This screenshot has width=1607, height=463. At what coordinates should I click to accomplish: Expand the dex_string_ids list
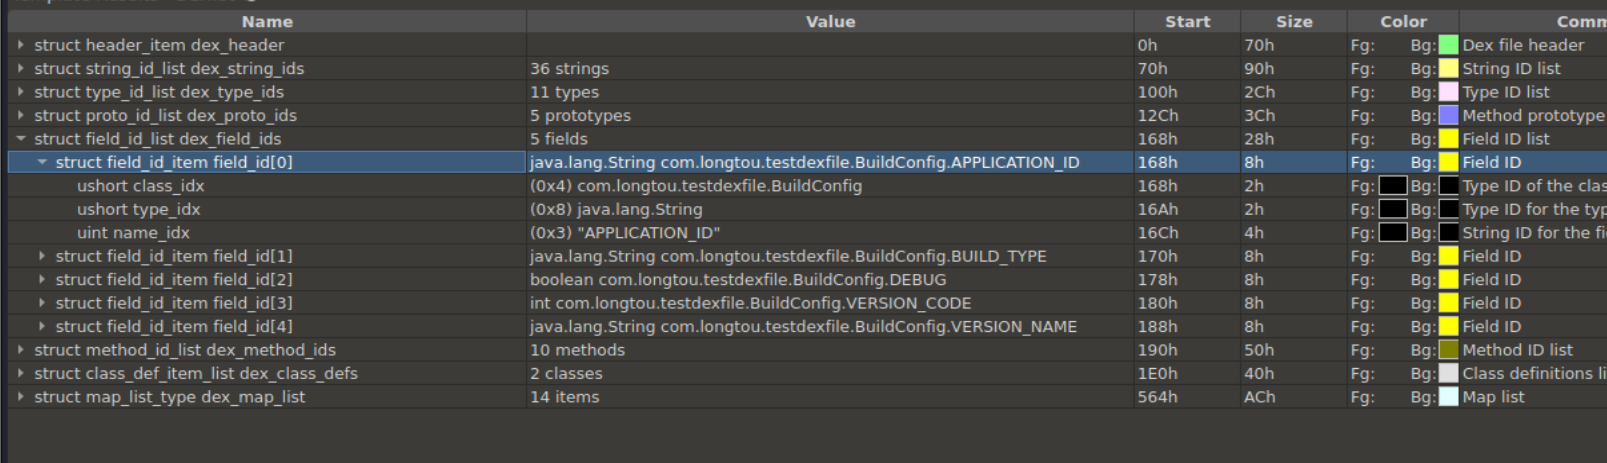point(21,69)
